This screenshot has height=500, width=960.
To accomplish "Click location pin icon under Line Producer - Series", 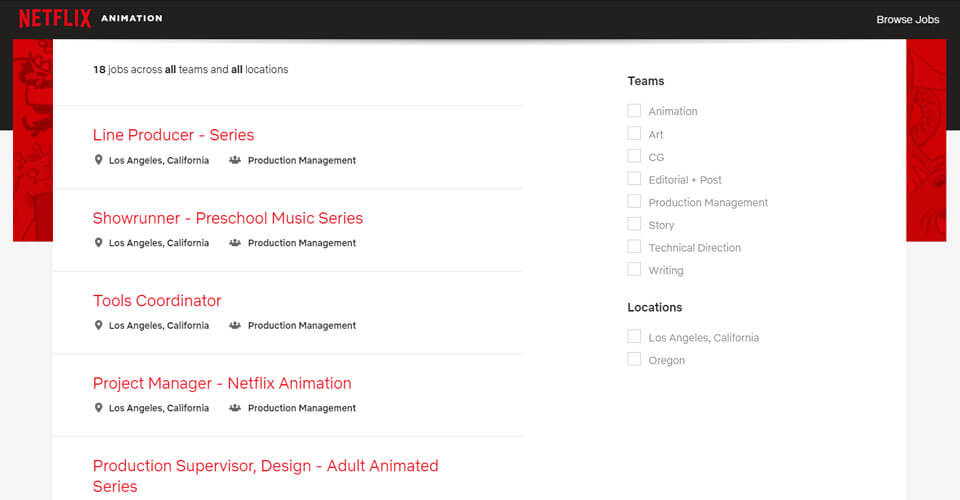I will (x=98, y=160).
